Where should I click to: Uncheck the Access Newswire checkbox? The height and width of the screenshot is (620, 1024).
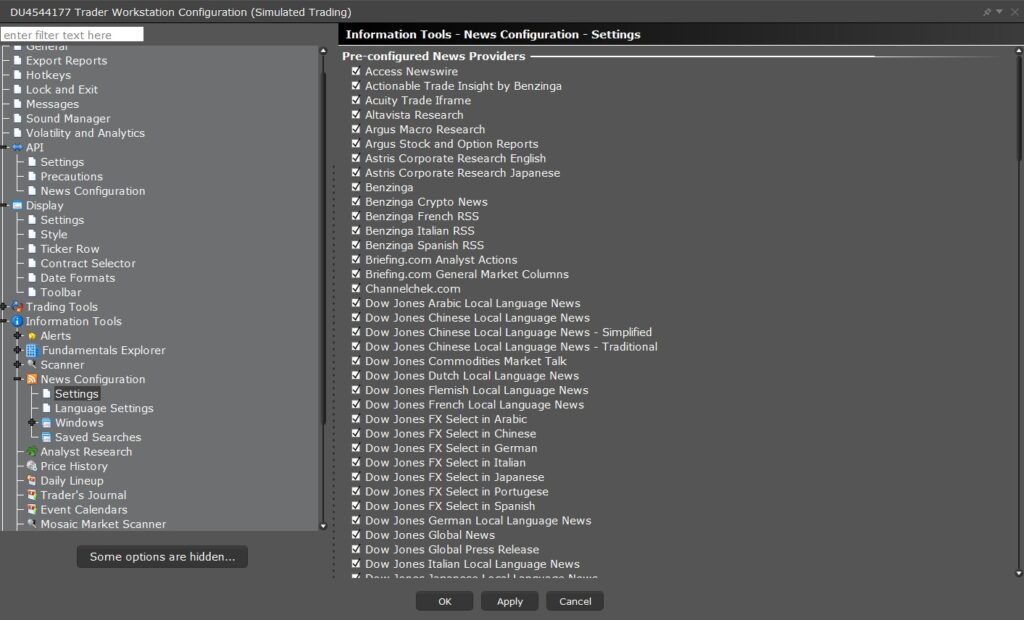(356, 71)
